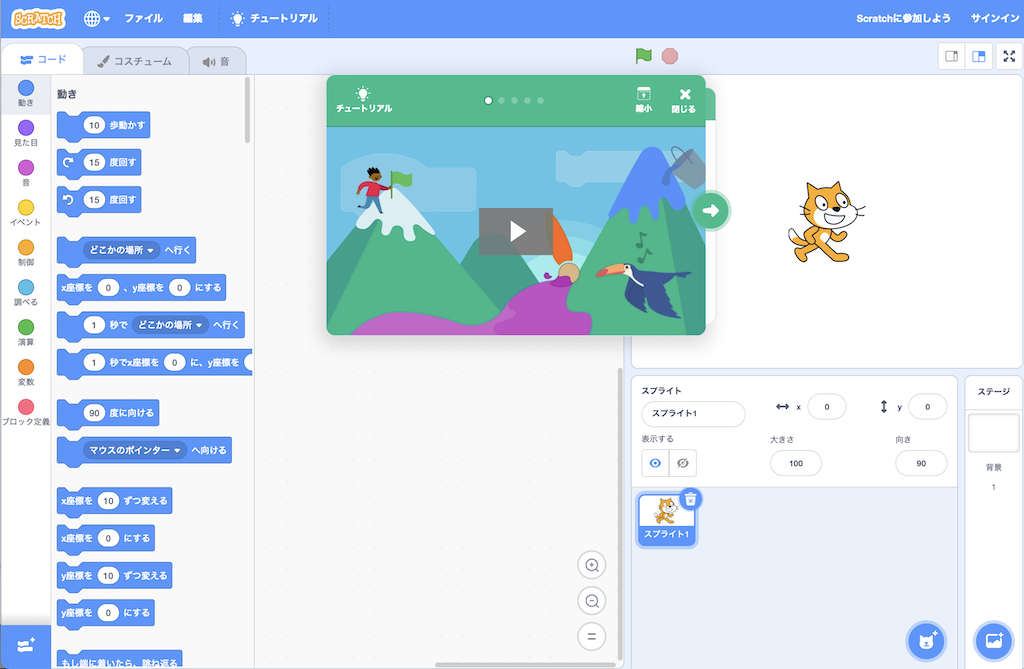Open the choose a sprite button
This screenshot has width=1024, height=669.
926,641
